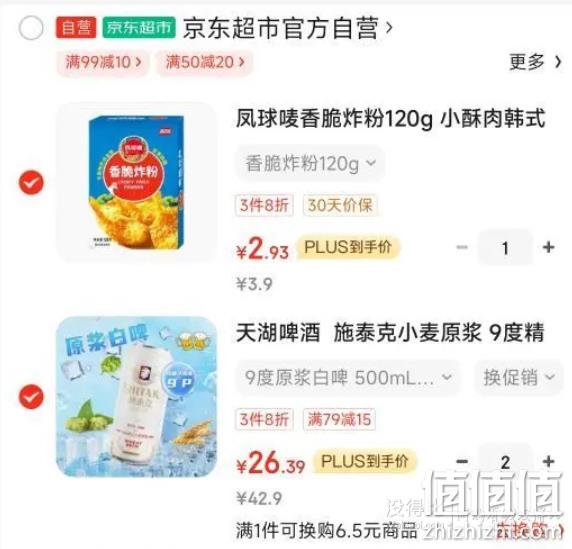Open 换促销 promotion dropdown

(x=519, y=377)
